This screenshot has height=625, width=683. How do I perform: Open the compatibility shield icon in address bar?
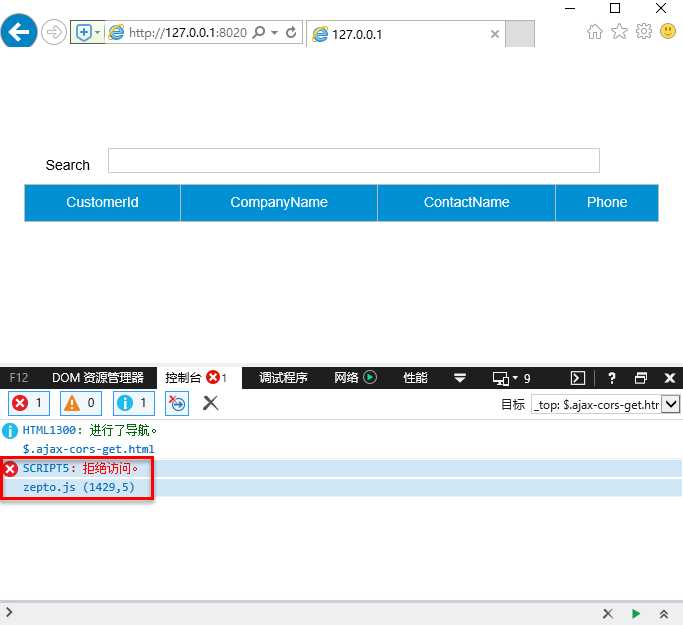83,32
